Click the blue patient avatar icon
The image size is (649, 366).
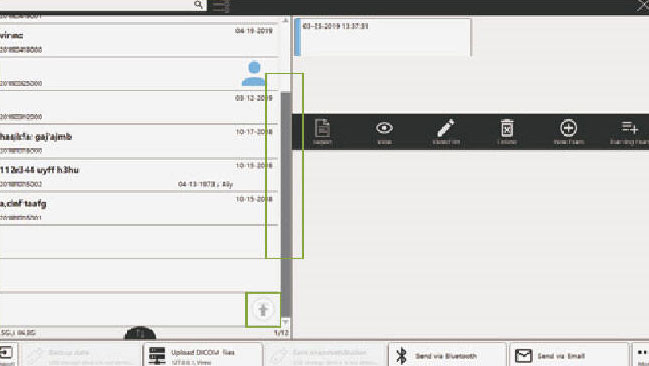pyautogui.click(x=254, y=73)
